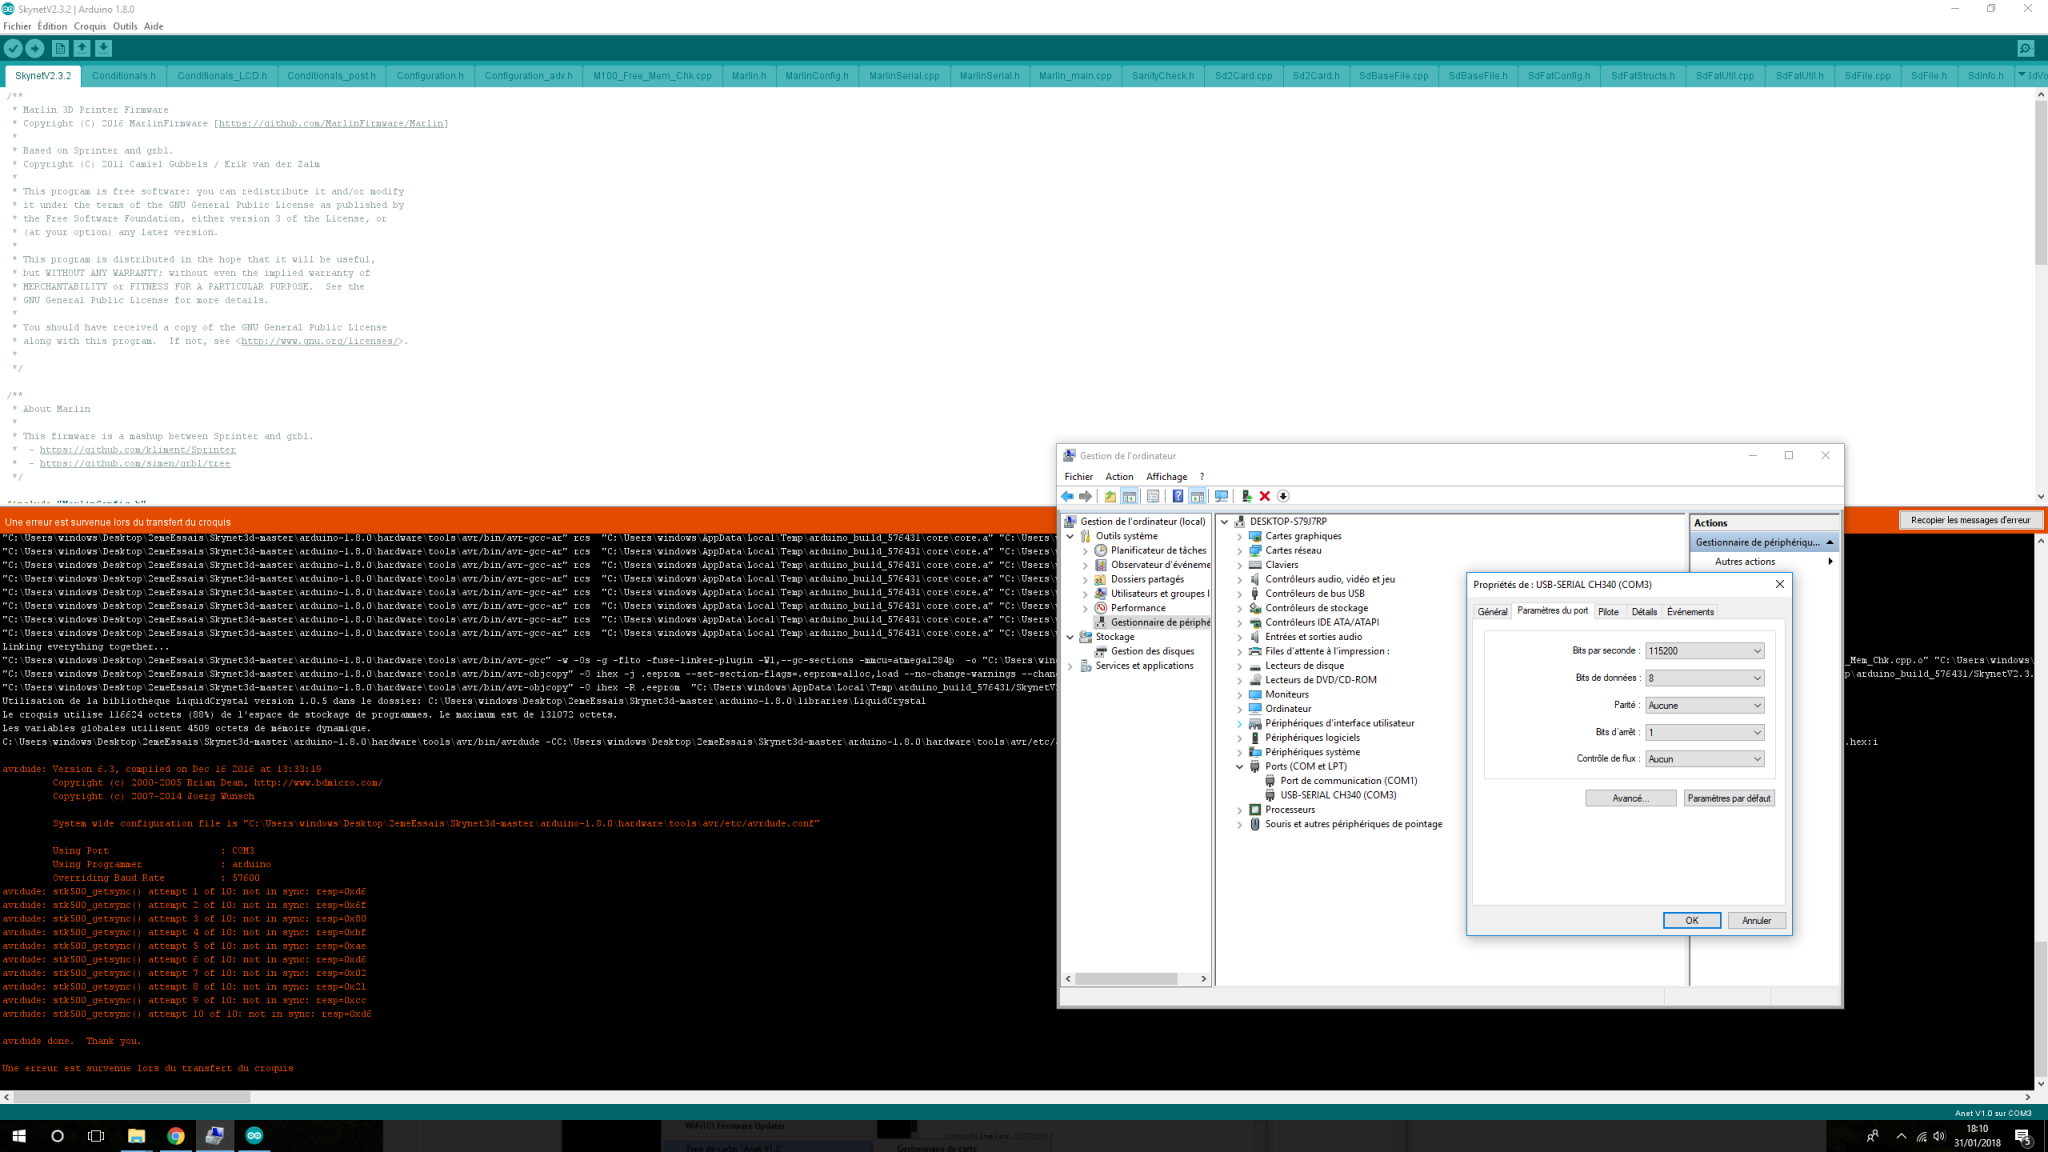Open the Contrôle de flux dropdown

(x=1704, y=759)
